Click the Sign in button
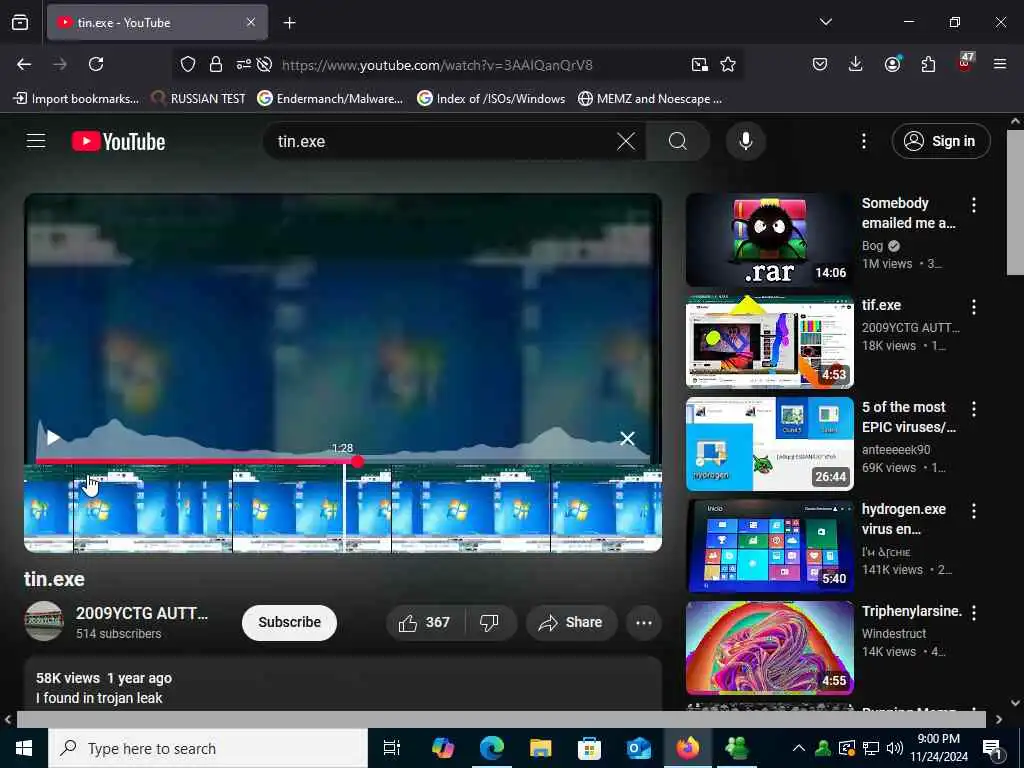1024x768 pixels. tap(940, 141)
